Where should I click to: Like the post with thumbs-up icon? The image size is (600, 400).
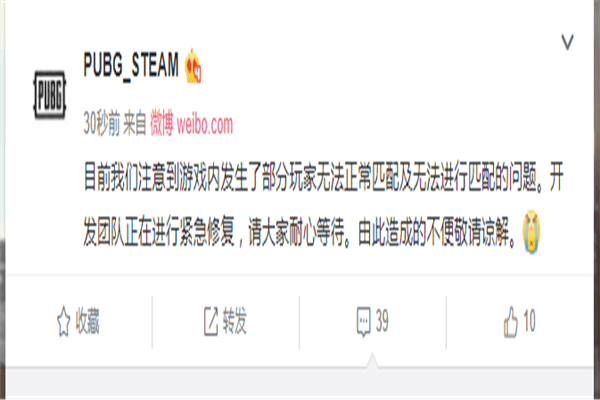[511, 322]
